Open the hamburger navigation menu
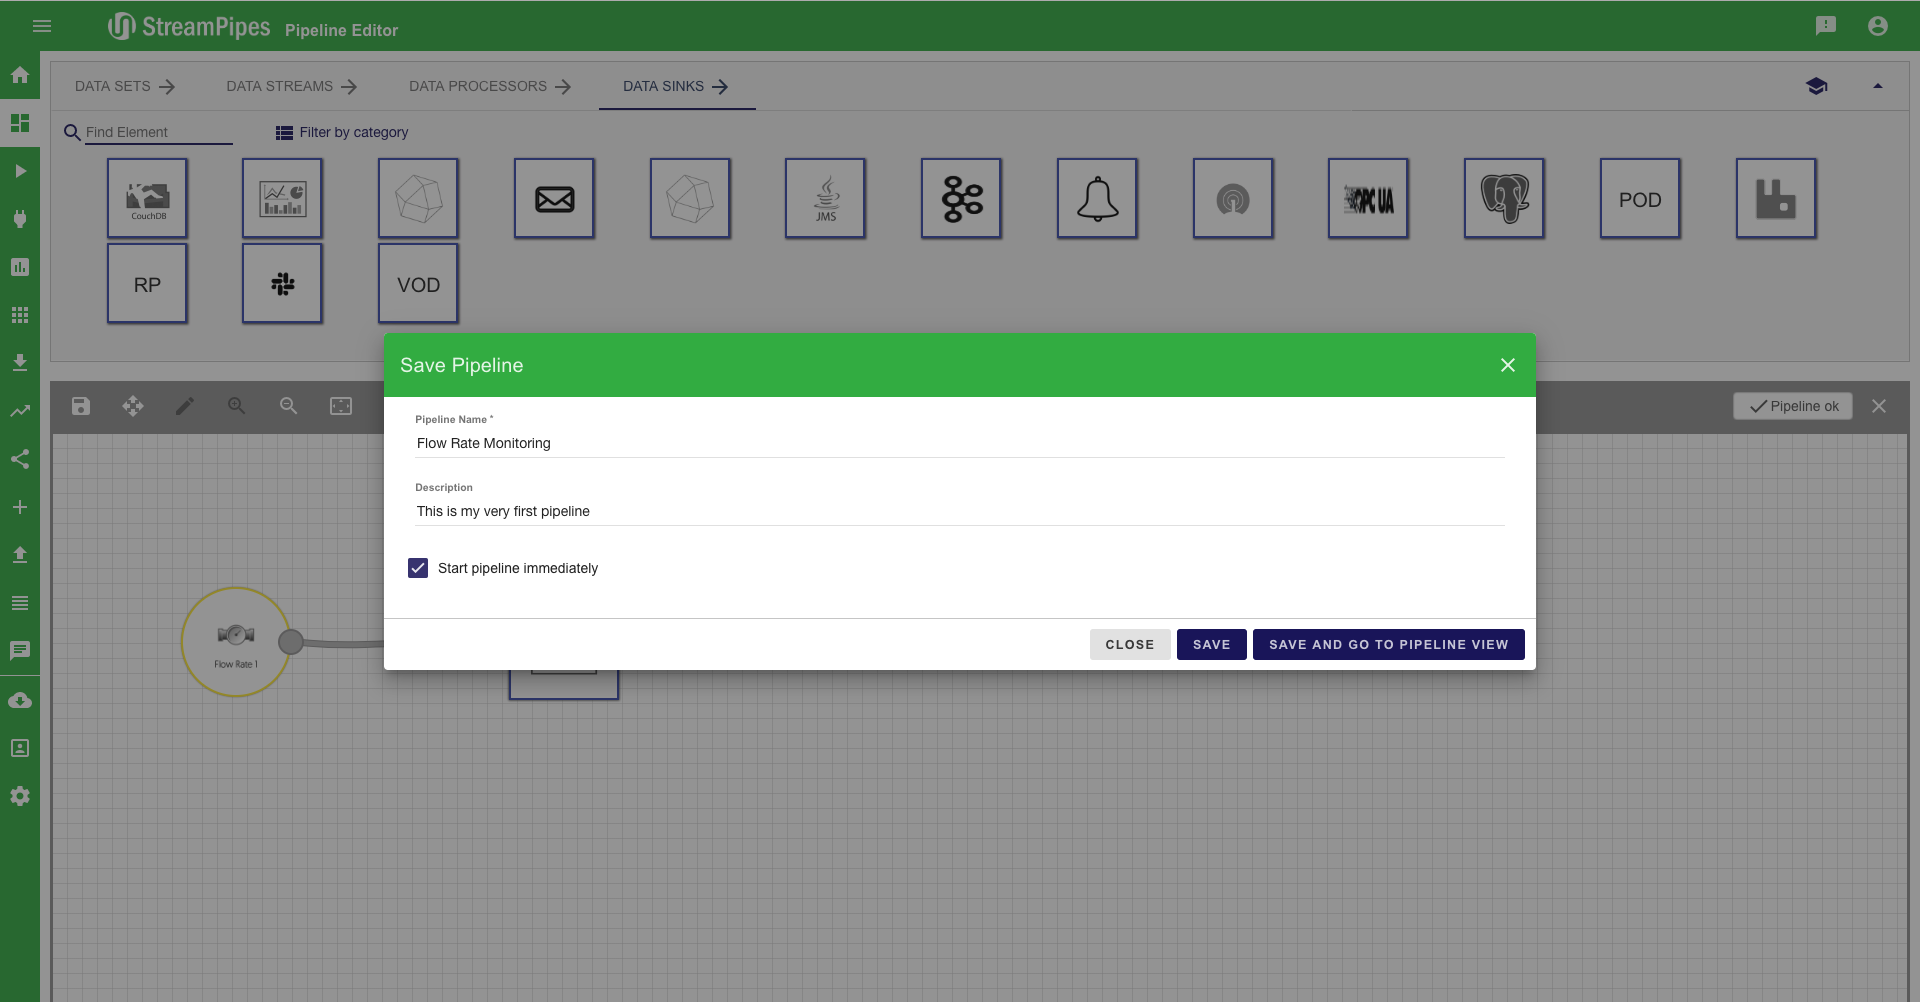 click(42, 26)
